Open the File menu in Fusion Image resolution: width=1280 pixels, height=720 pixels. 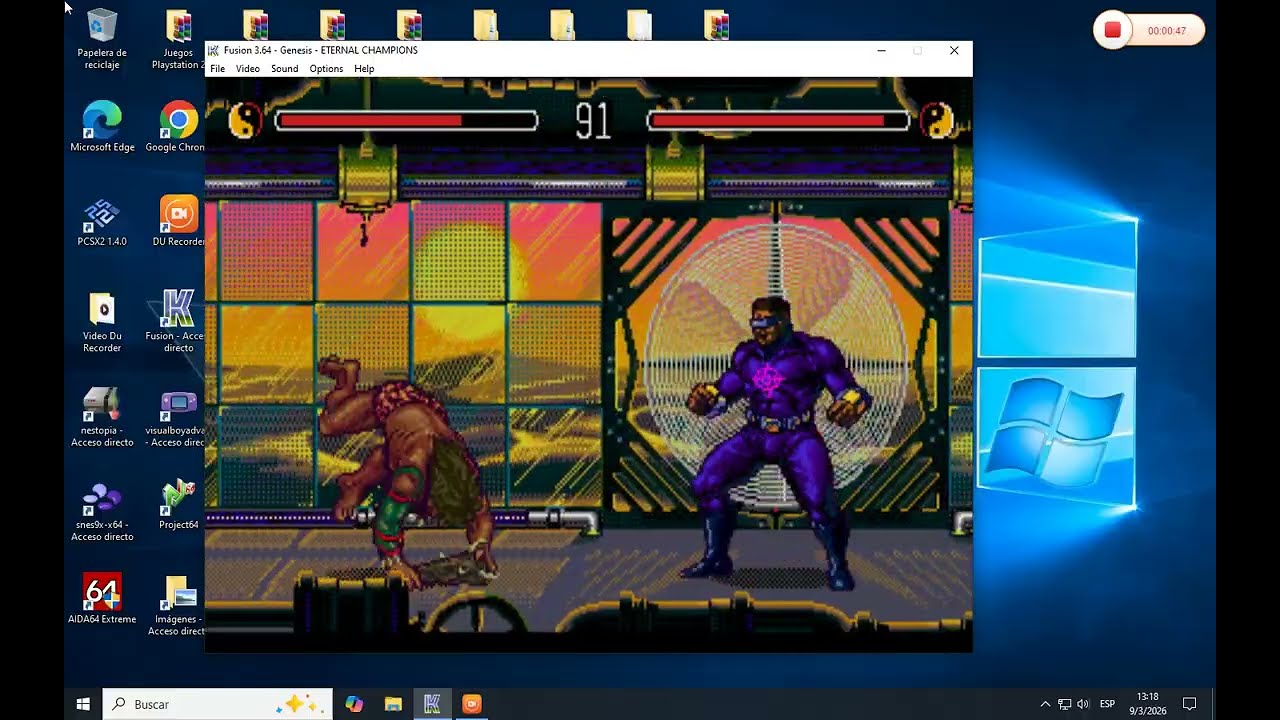click(217, 69)
